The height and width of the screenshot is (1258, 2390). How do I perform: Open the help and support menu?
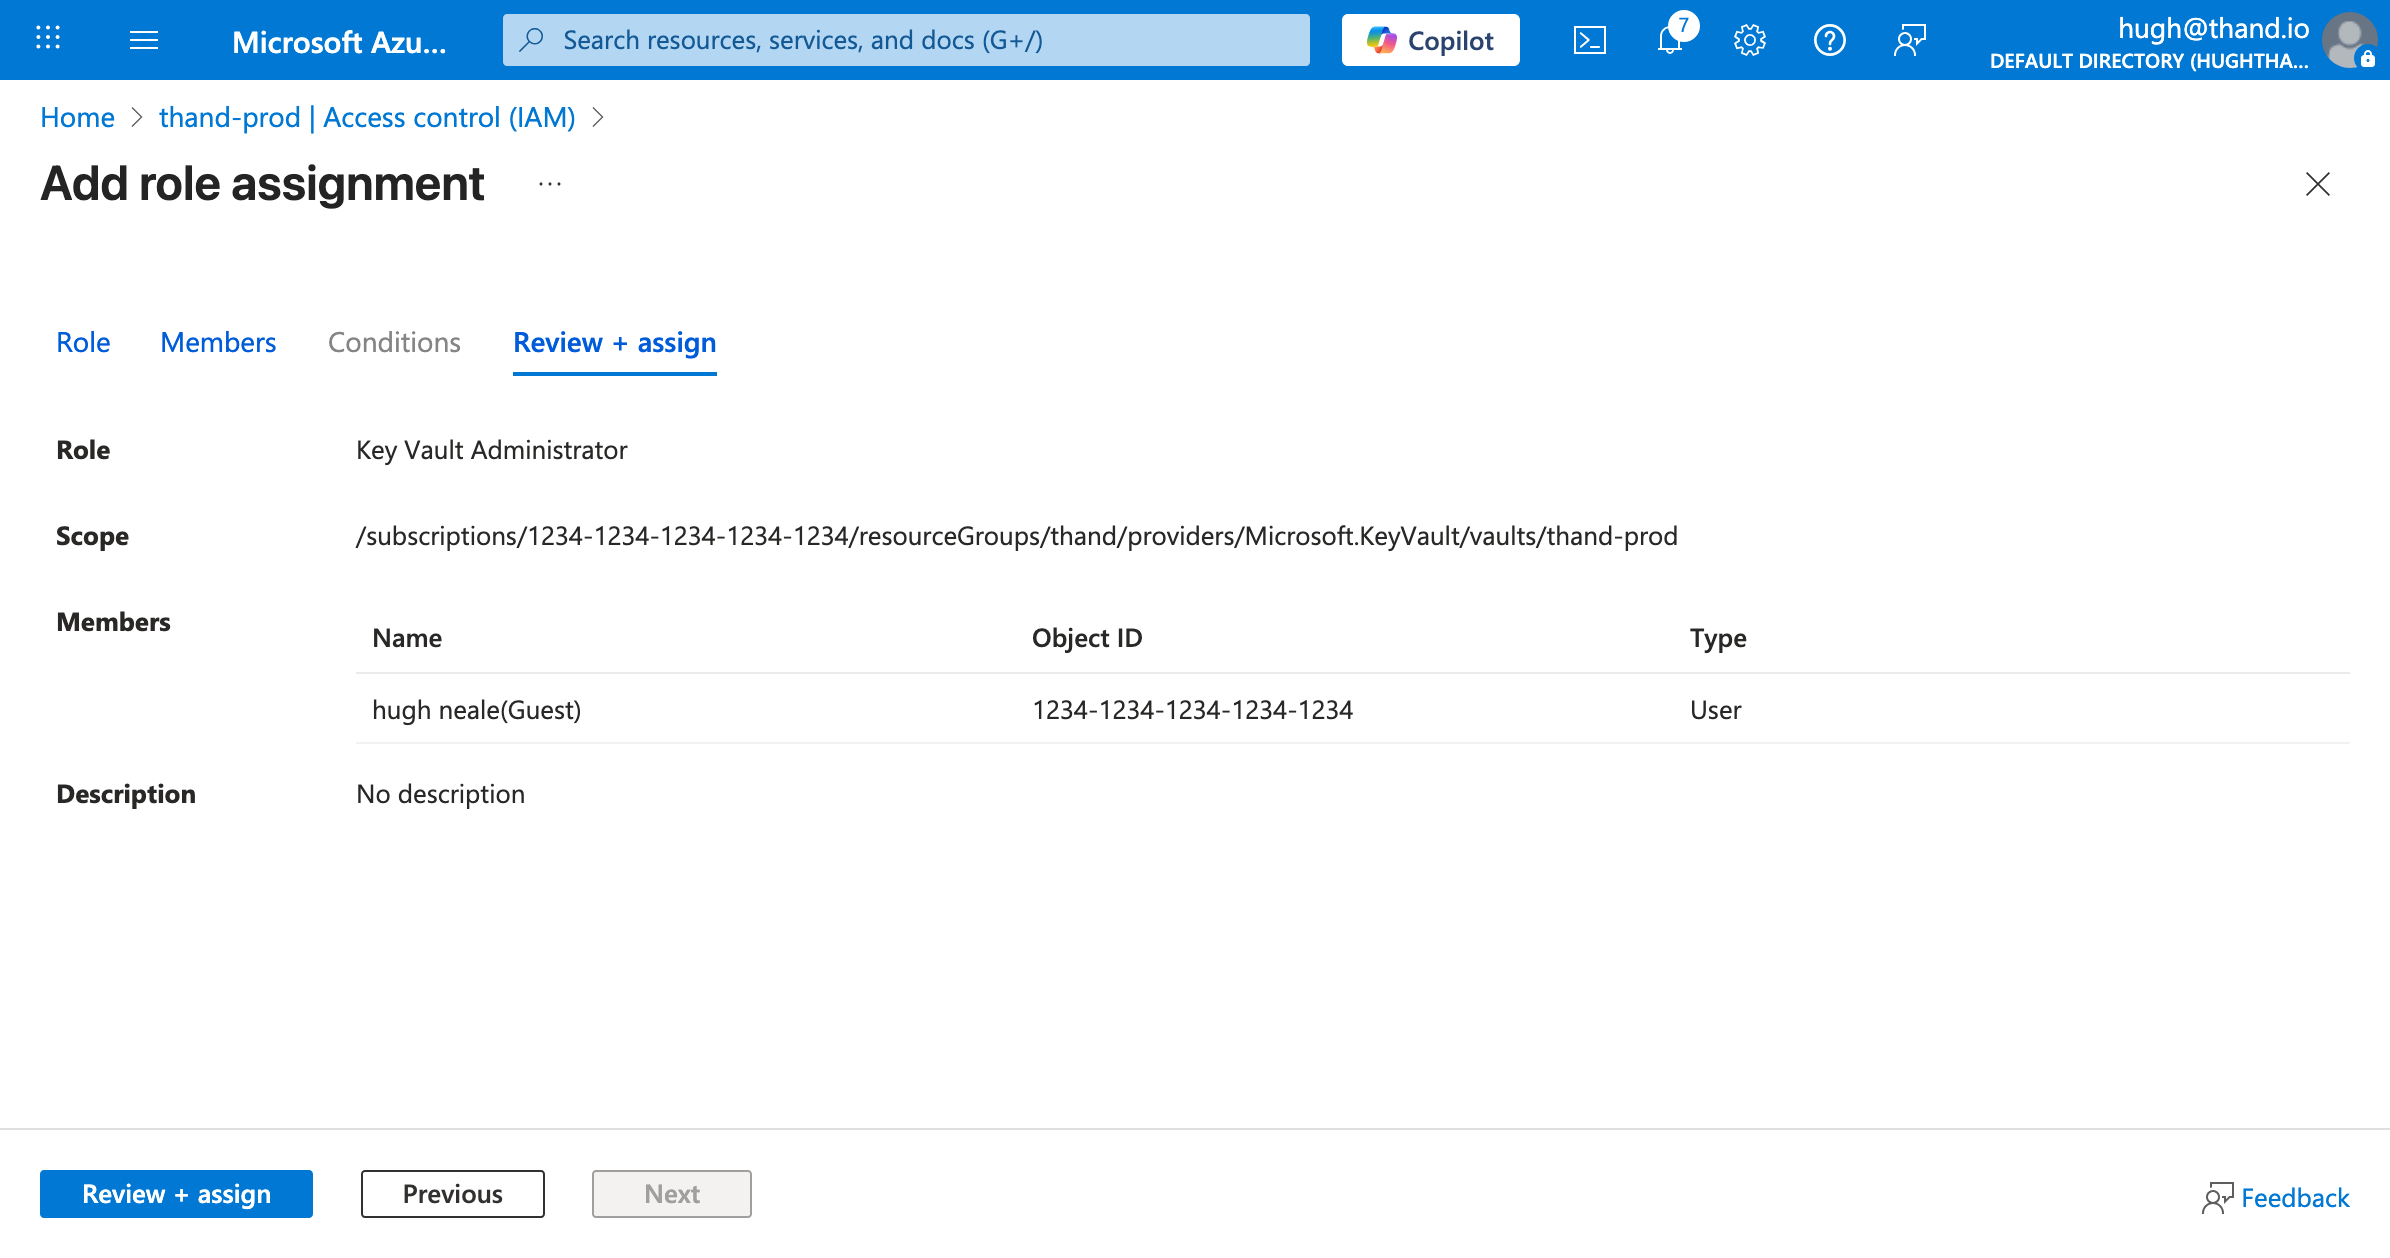[x=1829, y=40]
